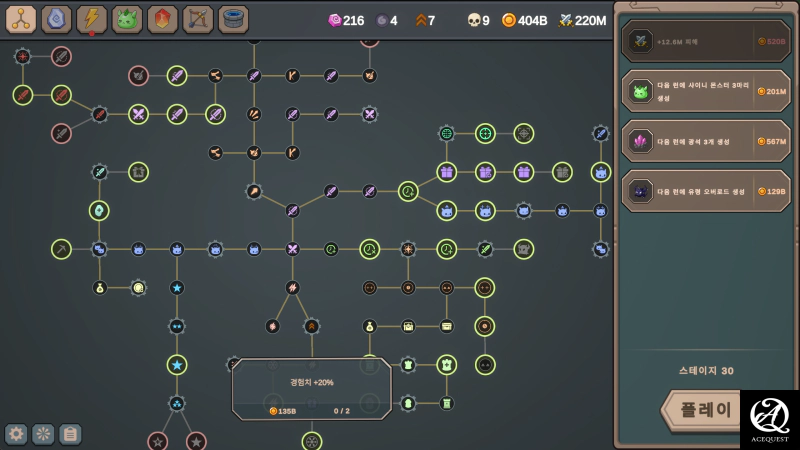Click the settings gear icon
This screenshot has width=800, height=450.
pos(16,434)
